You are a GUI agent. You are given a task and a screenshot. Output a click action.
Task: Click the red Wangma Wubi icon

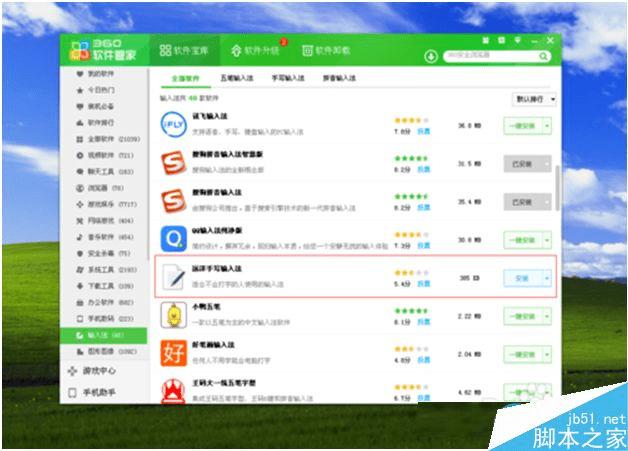173,391
